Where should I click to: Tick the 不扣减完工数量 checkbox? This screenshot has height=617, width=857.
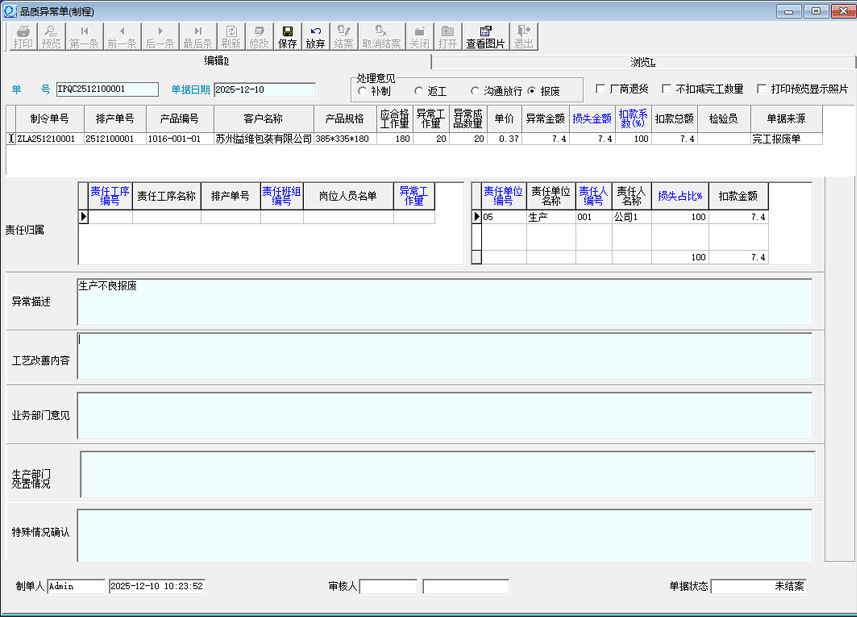667,89
